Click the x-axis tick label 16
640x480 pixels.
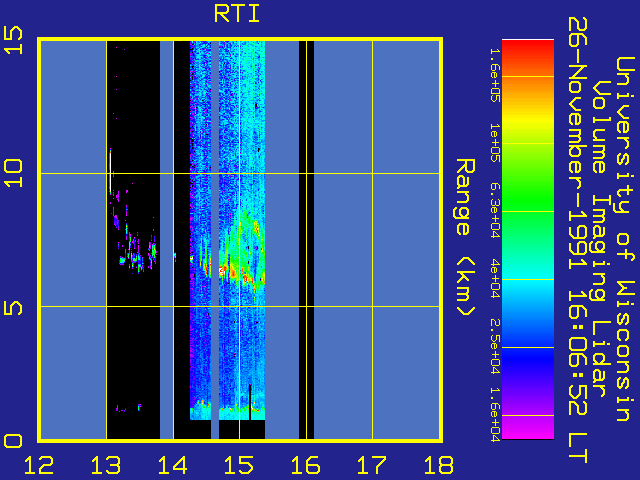306,465
